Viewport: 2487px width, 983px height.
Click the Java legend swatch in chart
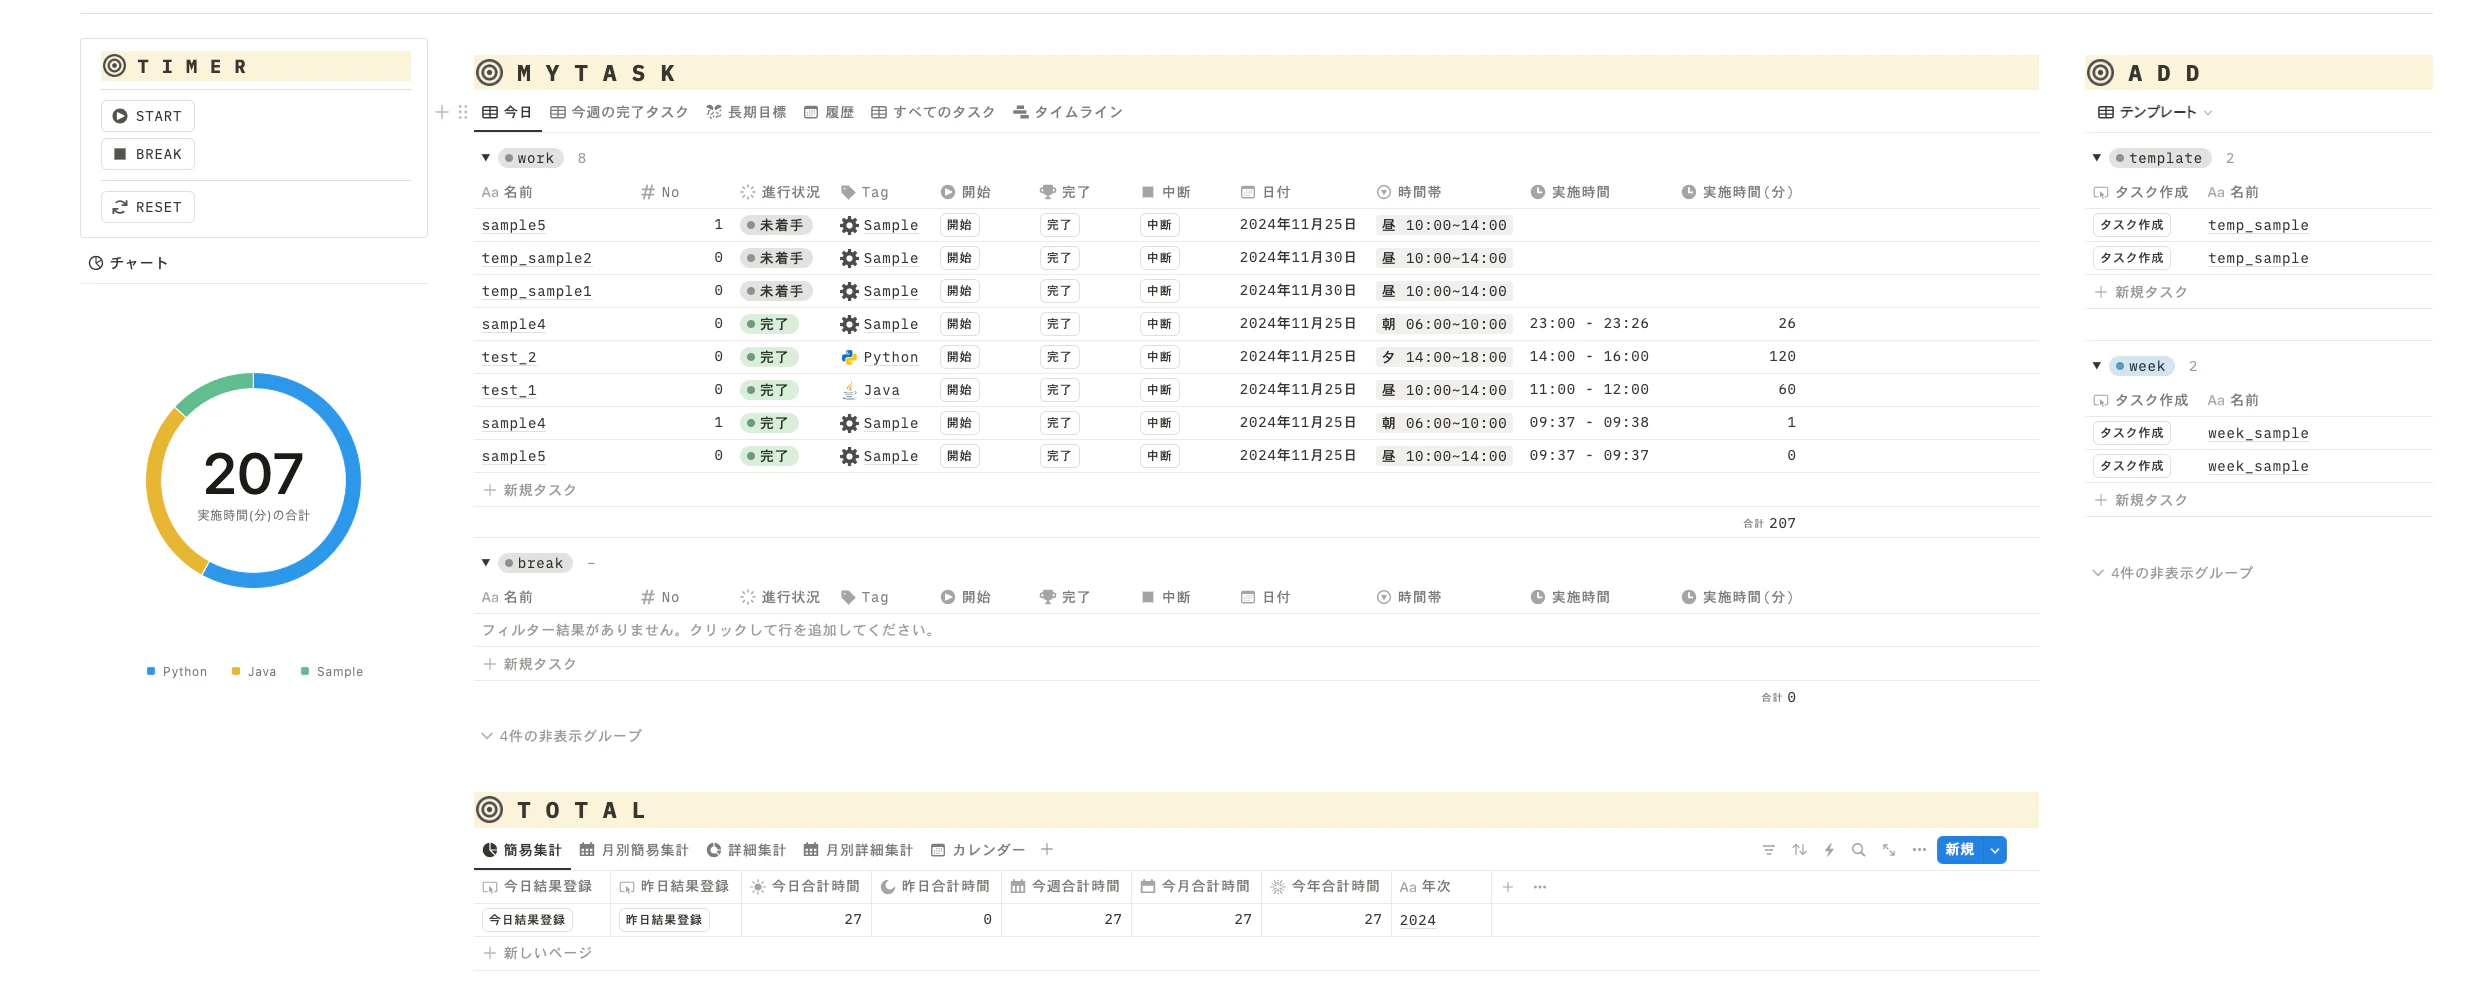[x=236, y=671]
